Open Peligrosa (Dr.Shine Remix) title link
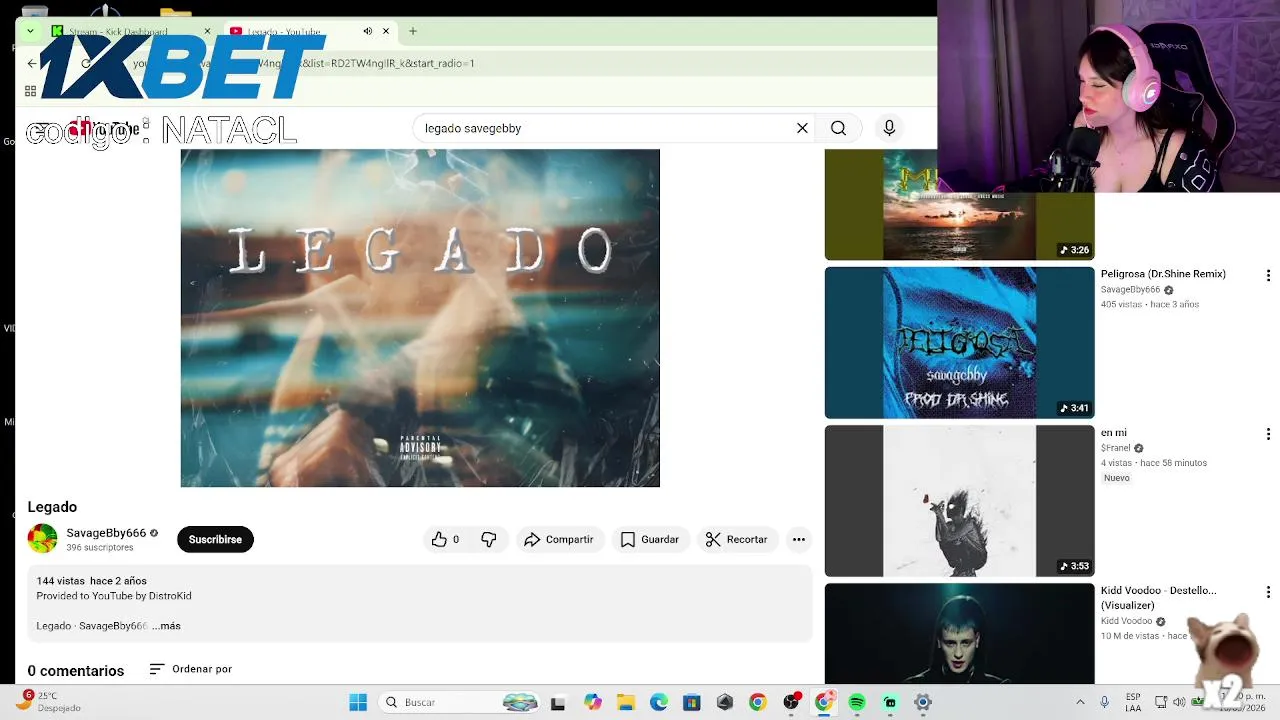Image resolution: width=1280 pixels, height=720 pixels. point(1163,274)
